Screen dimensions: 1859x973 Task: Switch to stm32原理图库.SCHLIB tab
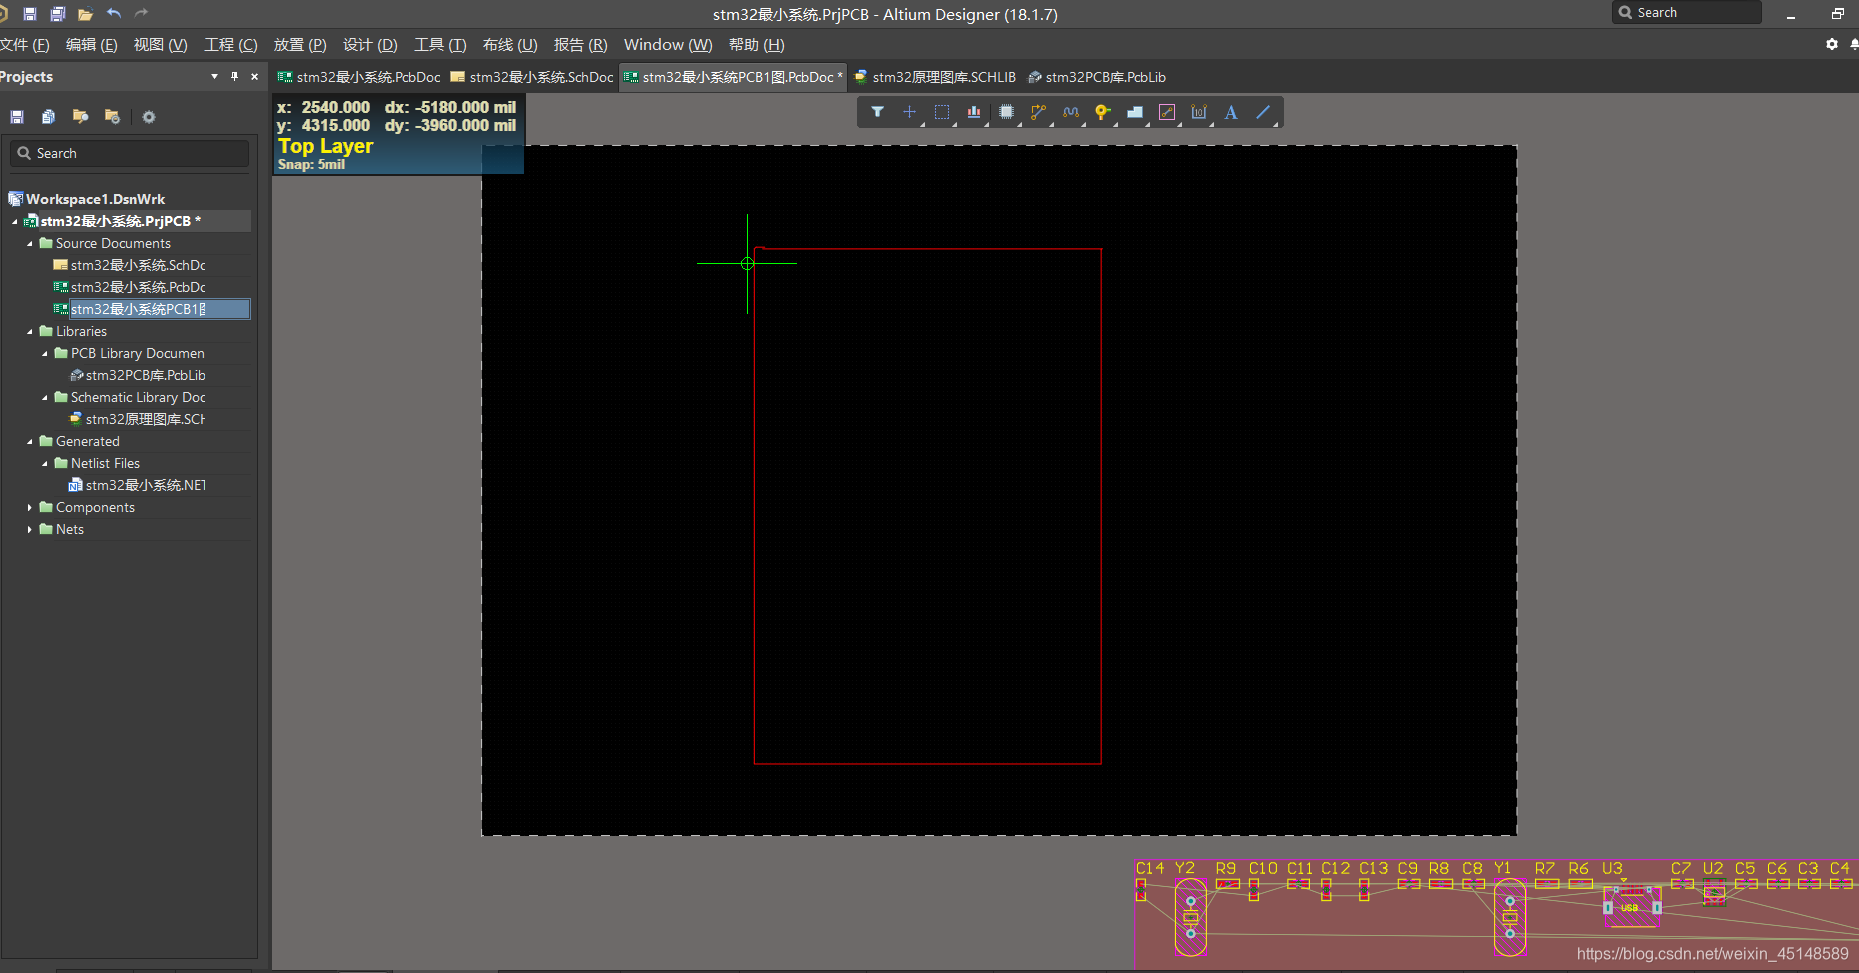click(943, 77)
